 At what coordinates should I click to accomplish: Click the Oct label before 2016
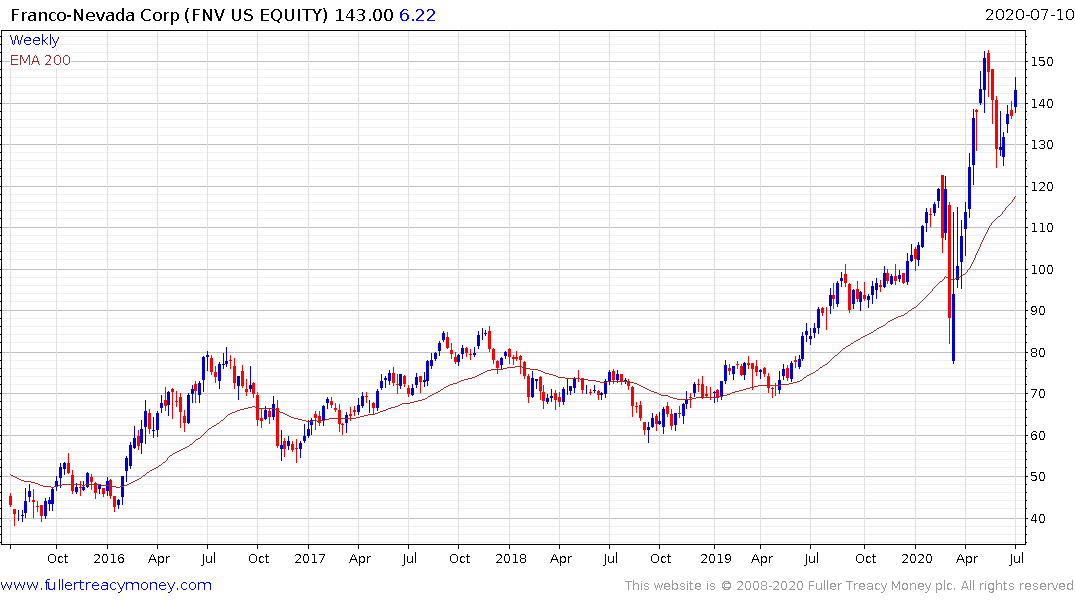click(x=58, y=559)
